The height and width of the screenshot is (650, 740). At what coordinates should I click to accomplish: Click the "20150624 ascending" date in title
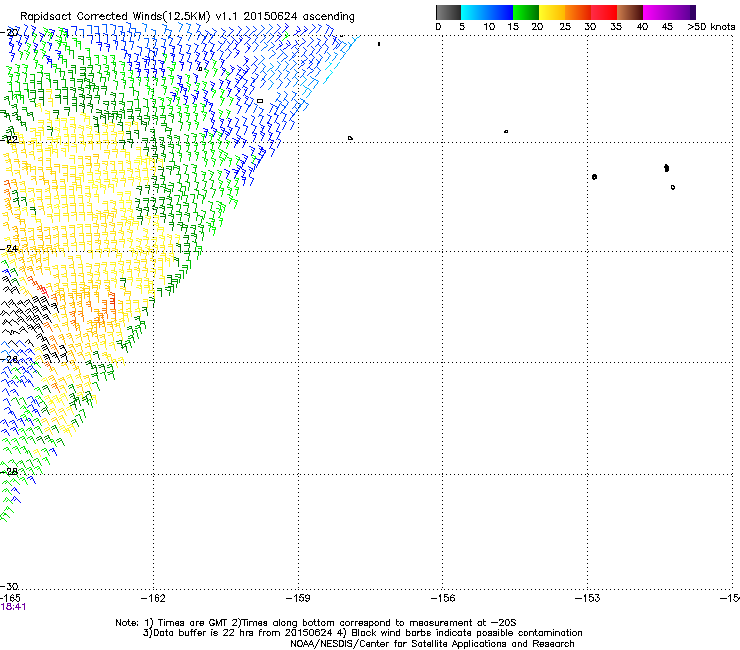point(299,17)
